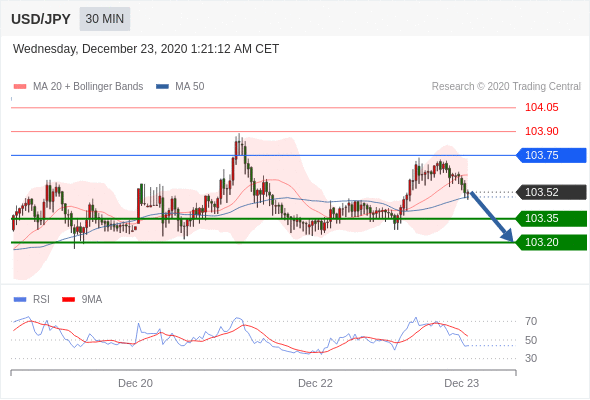Click the 30 MIN timeframe button
Screen dimensions: 590x400
coord(105,19)
